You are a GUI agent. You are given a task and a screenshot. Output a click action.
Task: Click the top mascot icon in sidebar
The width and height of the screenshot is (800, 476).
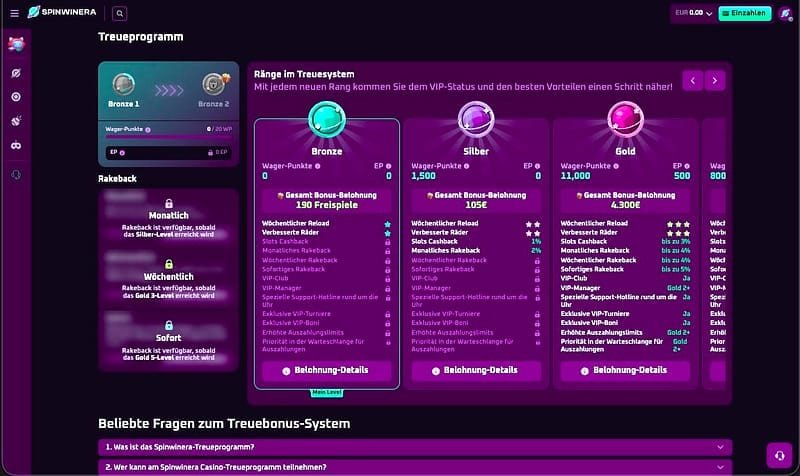pos(15,44)
